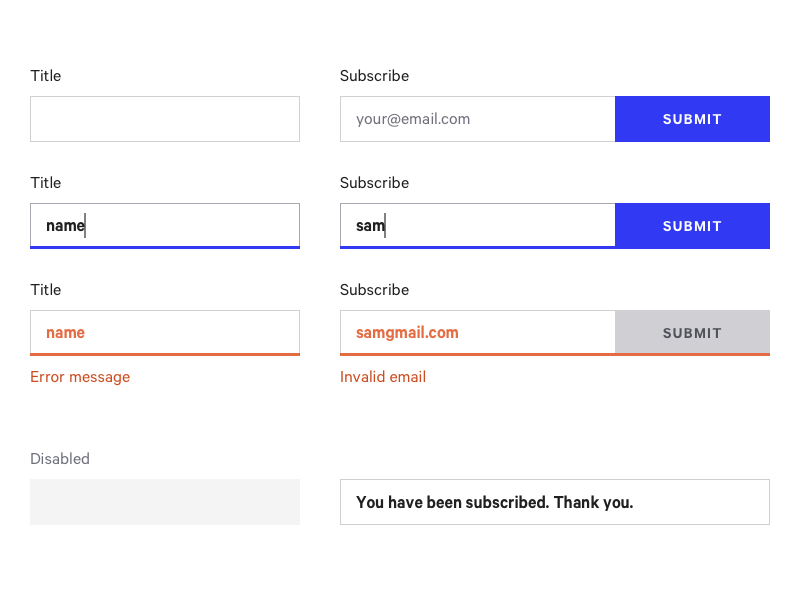Click the blue-underlined Title field containing "name"
Image resolution: width=800 pixels, height=600 pixels.
point(165,226)
